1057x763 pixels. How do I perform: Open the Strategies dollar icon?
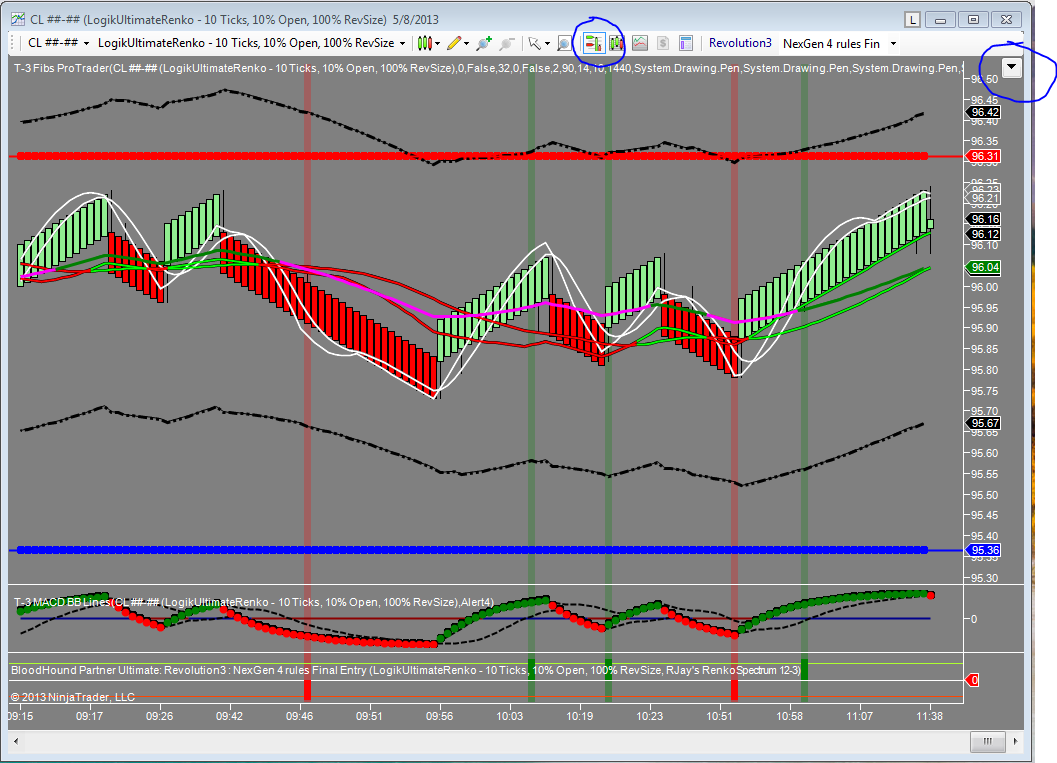pyautogui.click(x=663, y=44)
